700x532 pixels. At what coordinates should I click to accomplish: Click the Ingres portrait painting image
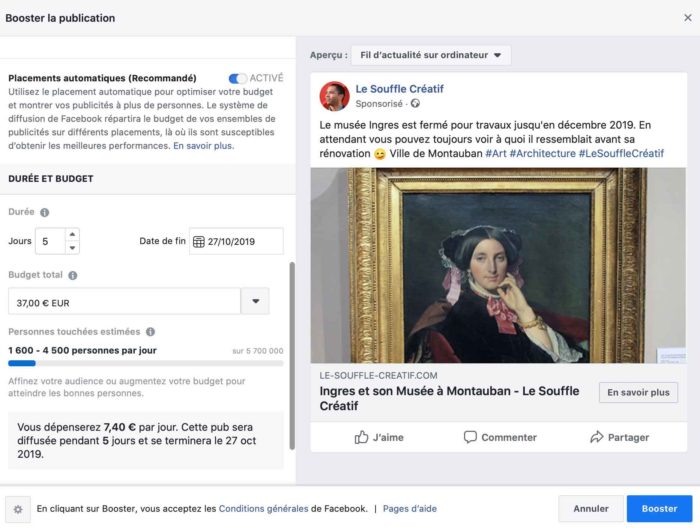[498, 266]
